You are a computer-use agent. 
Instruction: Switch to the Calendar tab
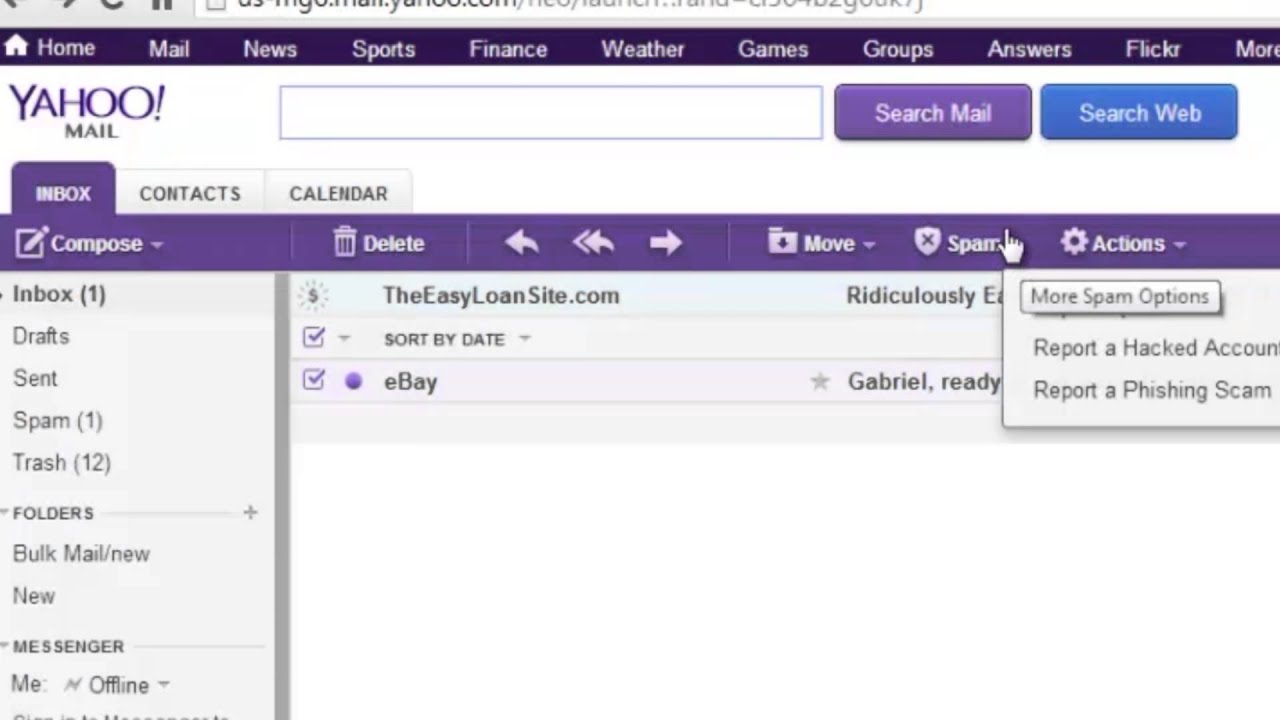pos(338,193)
